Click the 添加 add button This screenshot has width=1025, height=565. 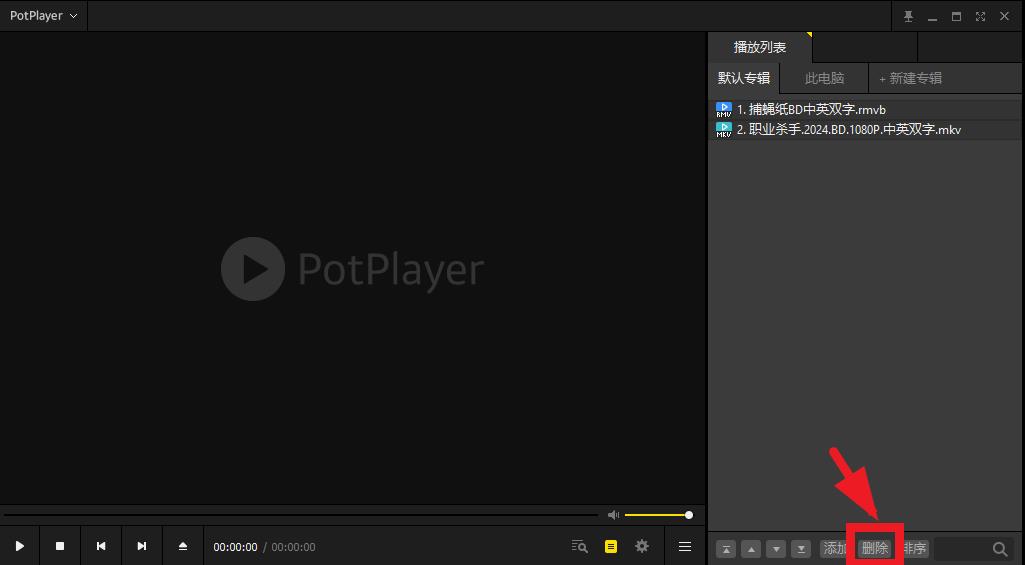click(x=834, y=549)
